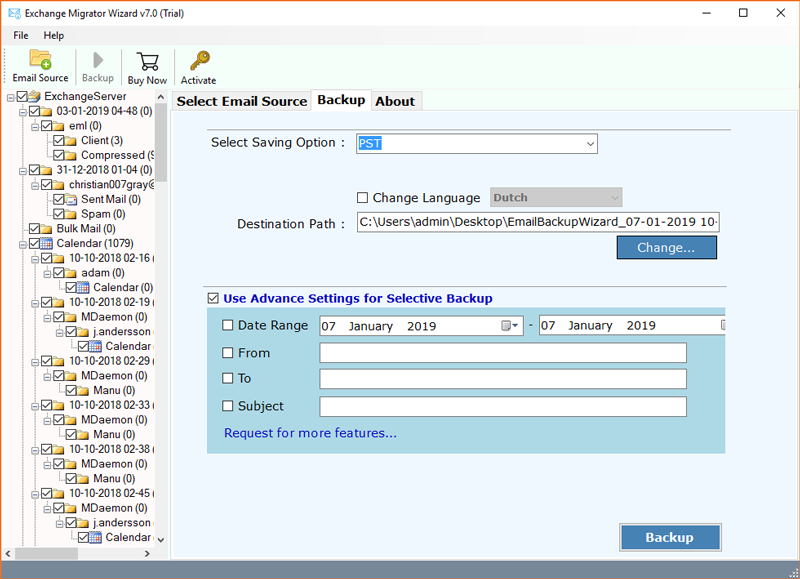
Task: Switch to the About tab
Action: (x=395, y=101)
